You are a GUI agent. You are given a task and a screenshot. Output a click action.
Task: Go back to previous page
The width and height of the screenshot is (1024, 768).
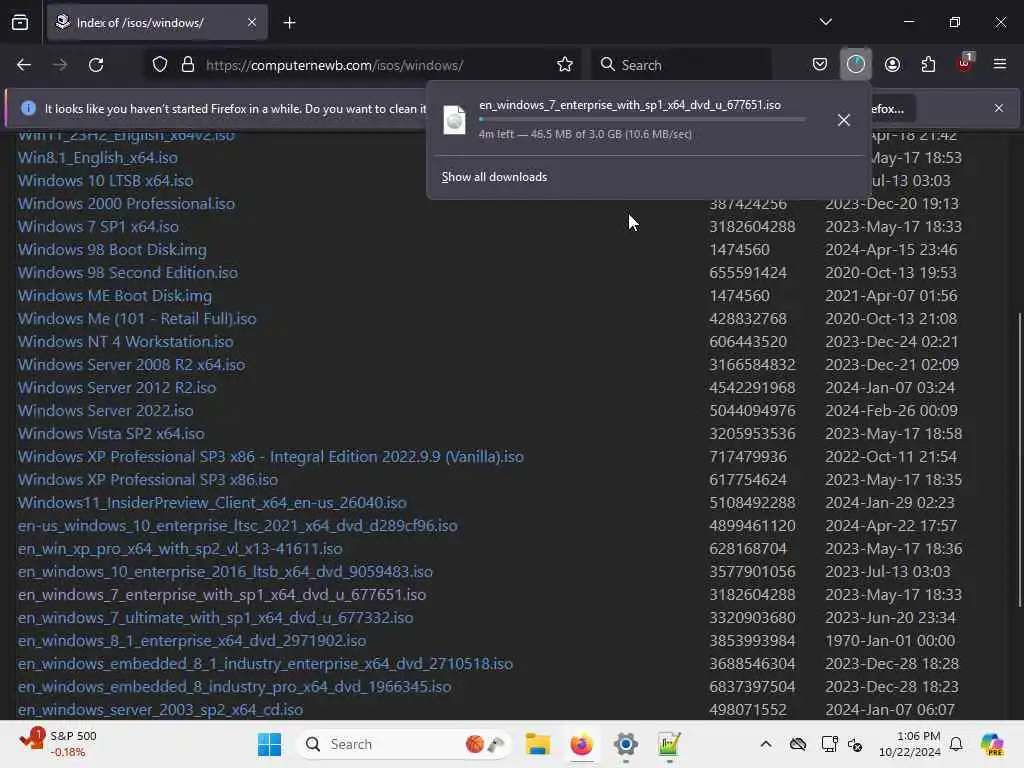[24, 65]
